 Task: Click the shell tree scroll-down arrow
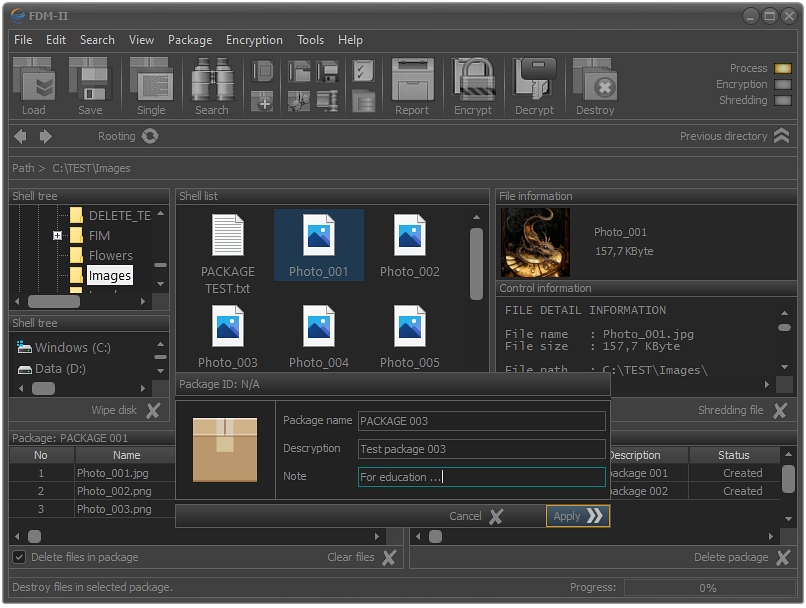161,284
